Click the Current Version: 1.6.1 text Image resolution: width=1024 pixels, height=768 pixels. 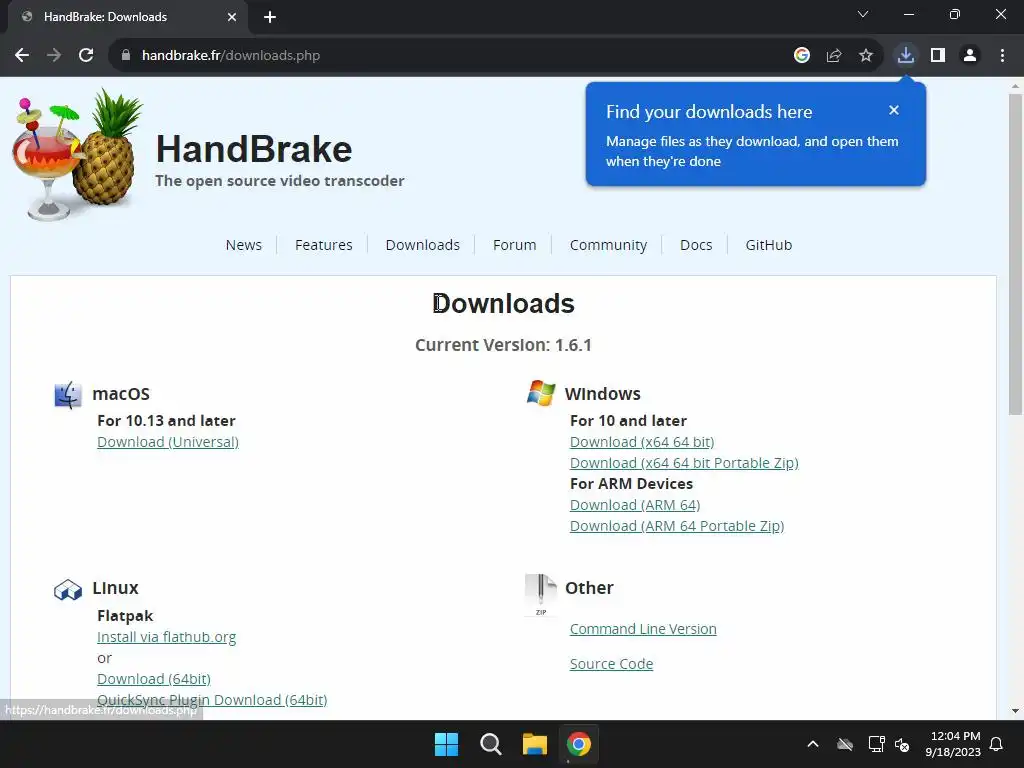coord(504,345)
